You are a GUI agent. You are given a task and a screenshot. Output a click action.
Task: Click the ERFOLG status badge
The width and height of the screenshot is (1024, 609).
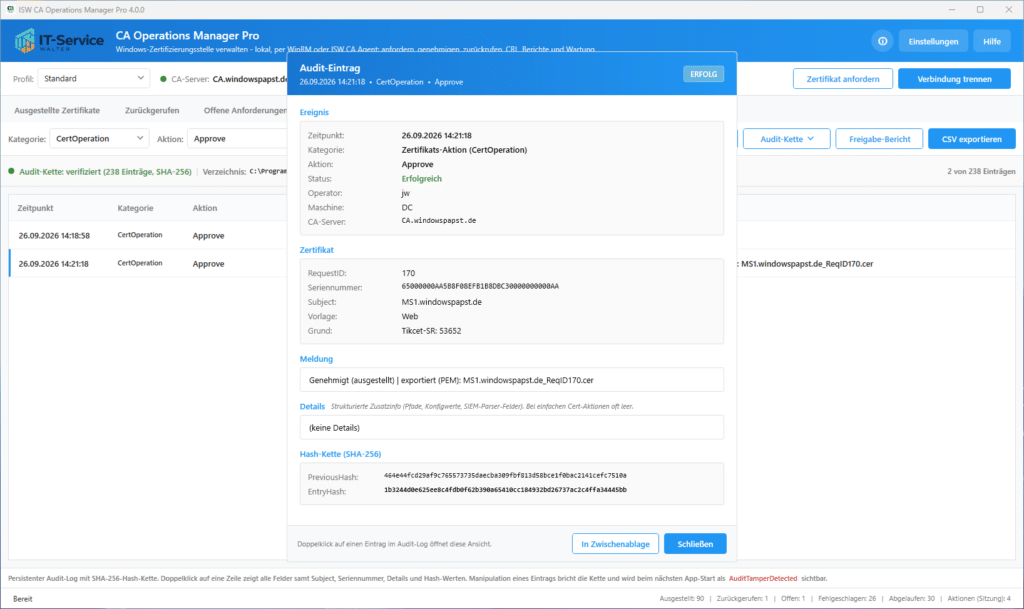[x=703, y=74]
